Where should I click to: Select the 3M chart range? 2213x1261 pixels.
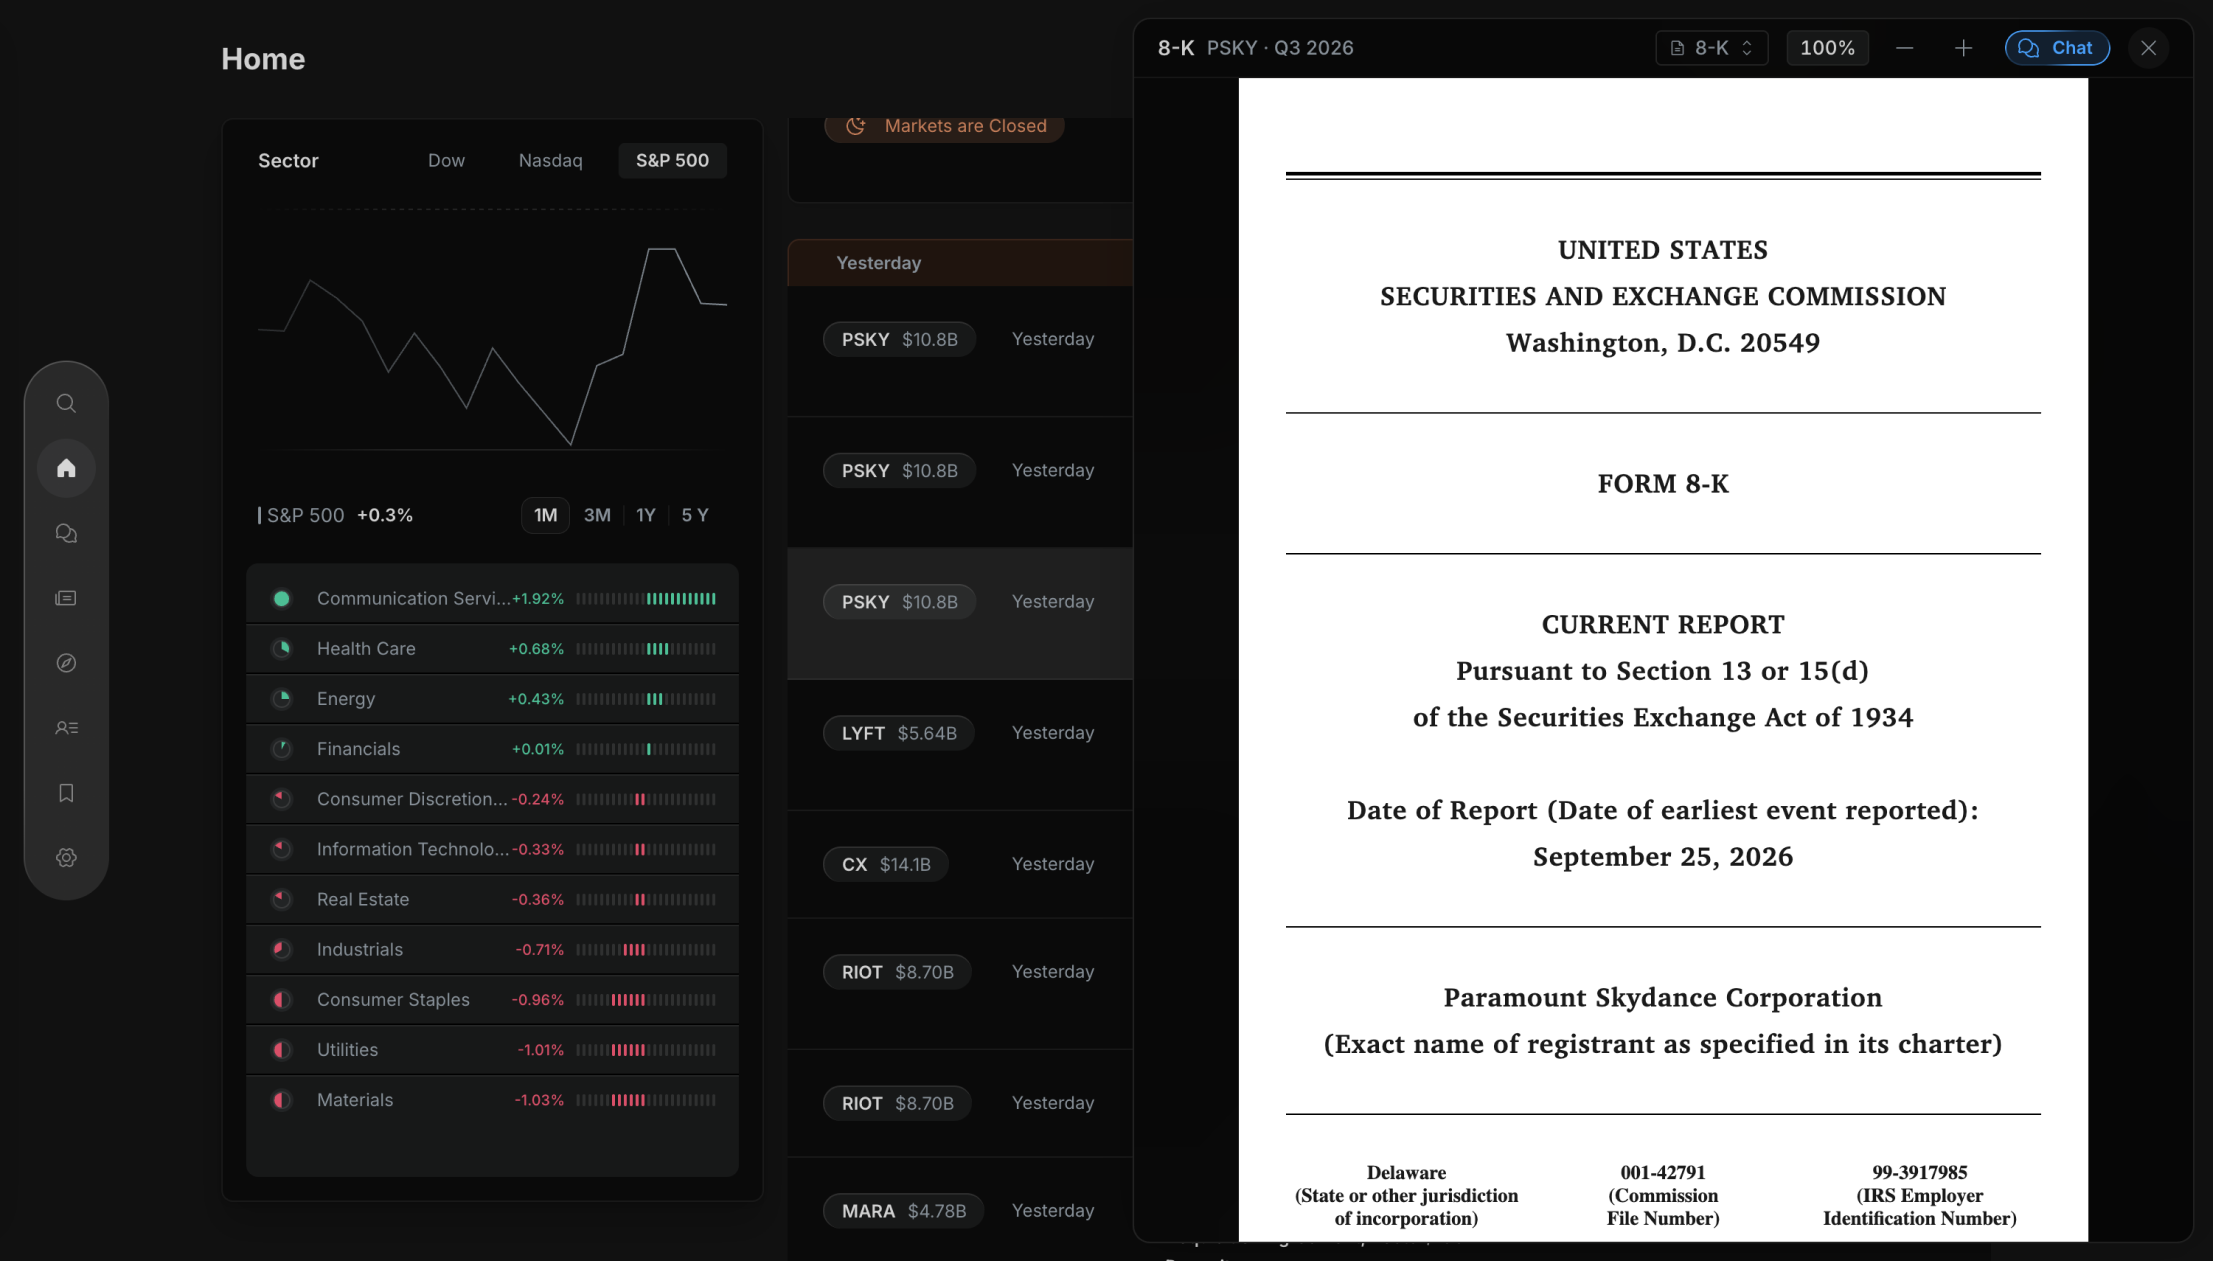(597, 515)
